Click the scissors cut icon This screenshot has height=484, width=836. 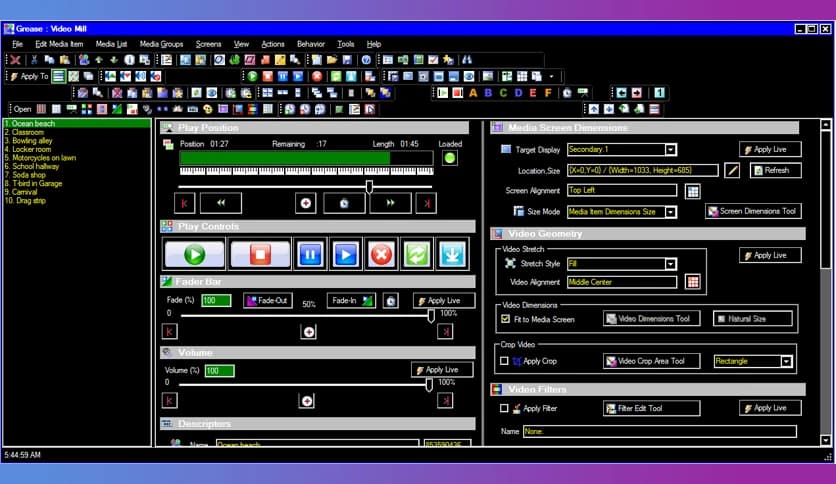click(x=34, y=60)
